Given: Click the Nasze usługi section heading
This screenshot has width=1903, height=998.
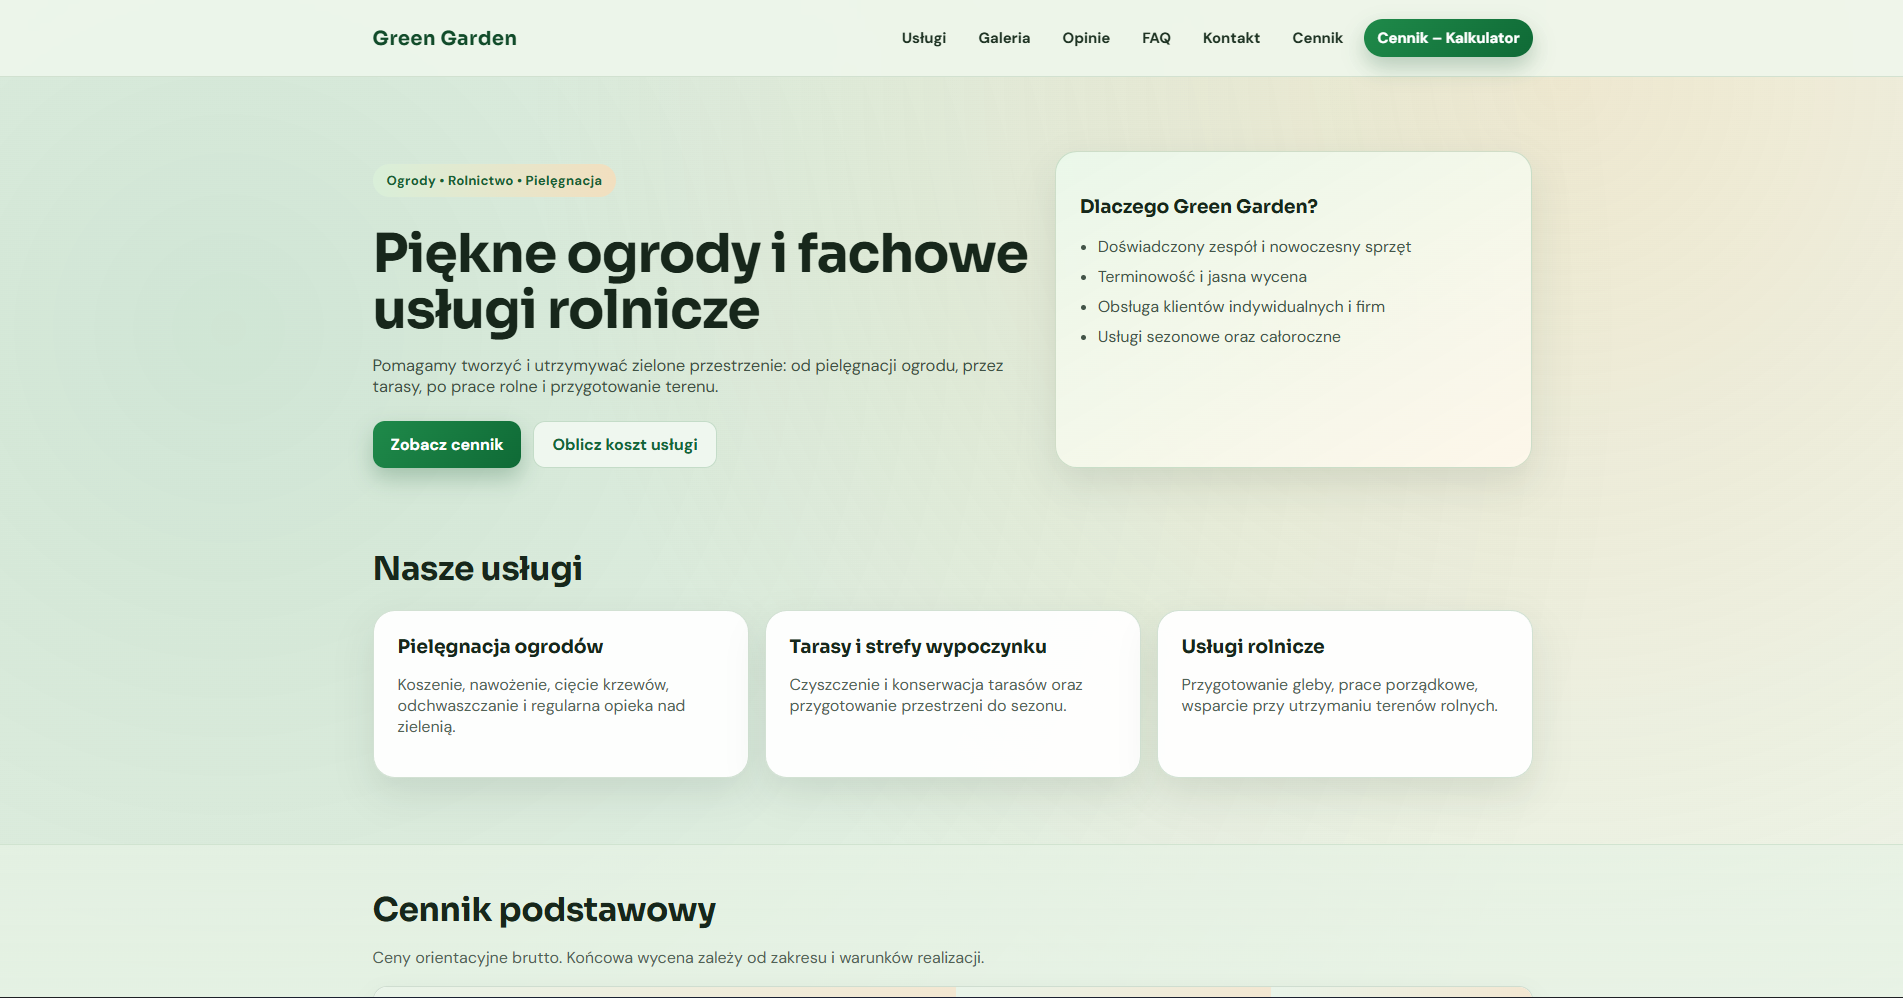Looking at the screenshot, I should pyautogui.click(x=477, y=568).
